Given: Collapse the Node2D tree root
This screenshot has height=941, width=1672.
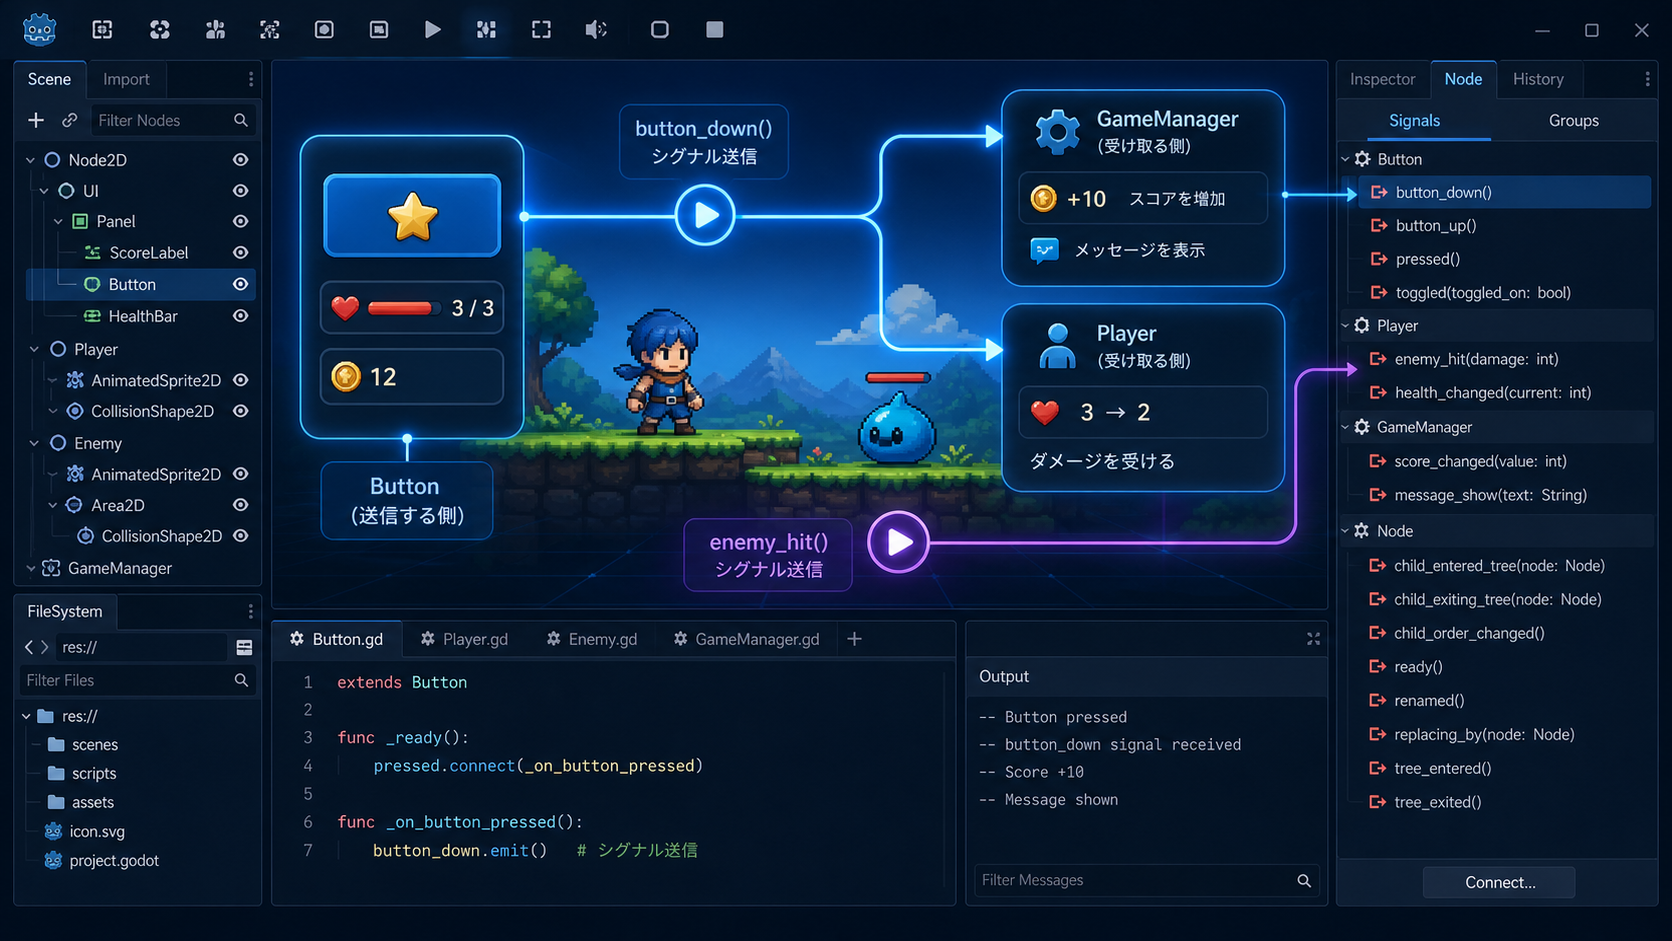Looking at the screenshot, I should coord(30,160).
